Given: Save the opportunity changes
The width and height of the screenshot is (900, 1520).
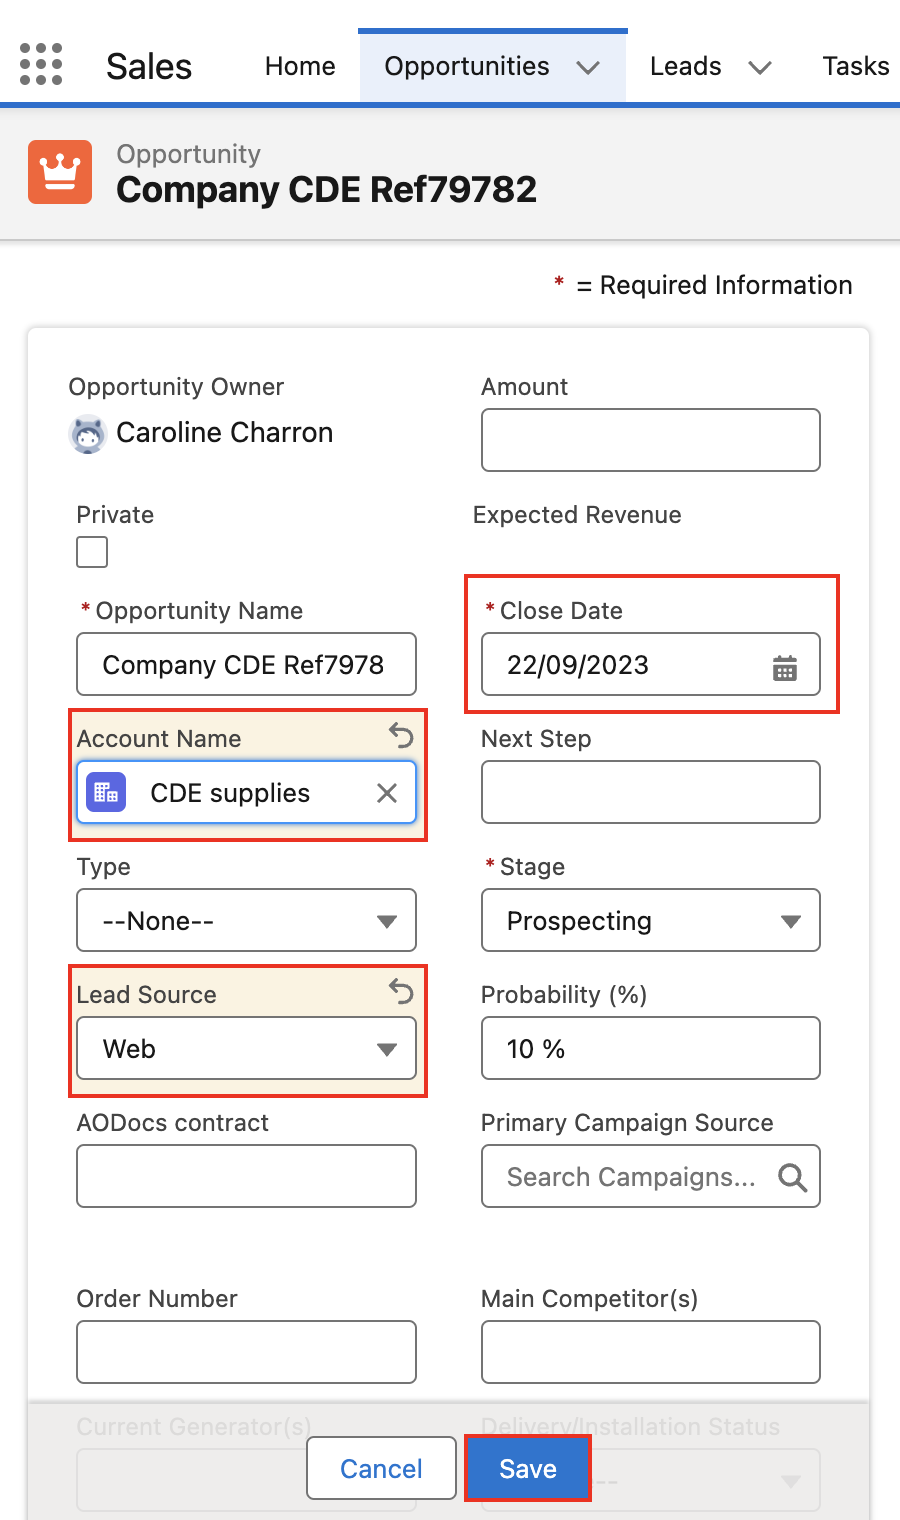Looking at the screenshot, I should tap(528, 1468).
